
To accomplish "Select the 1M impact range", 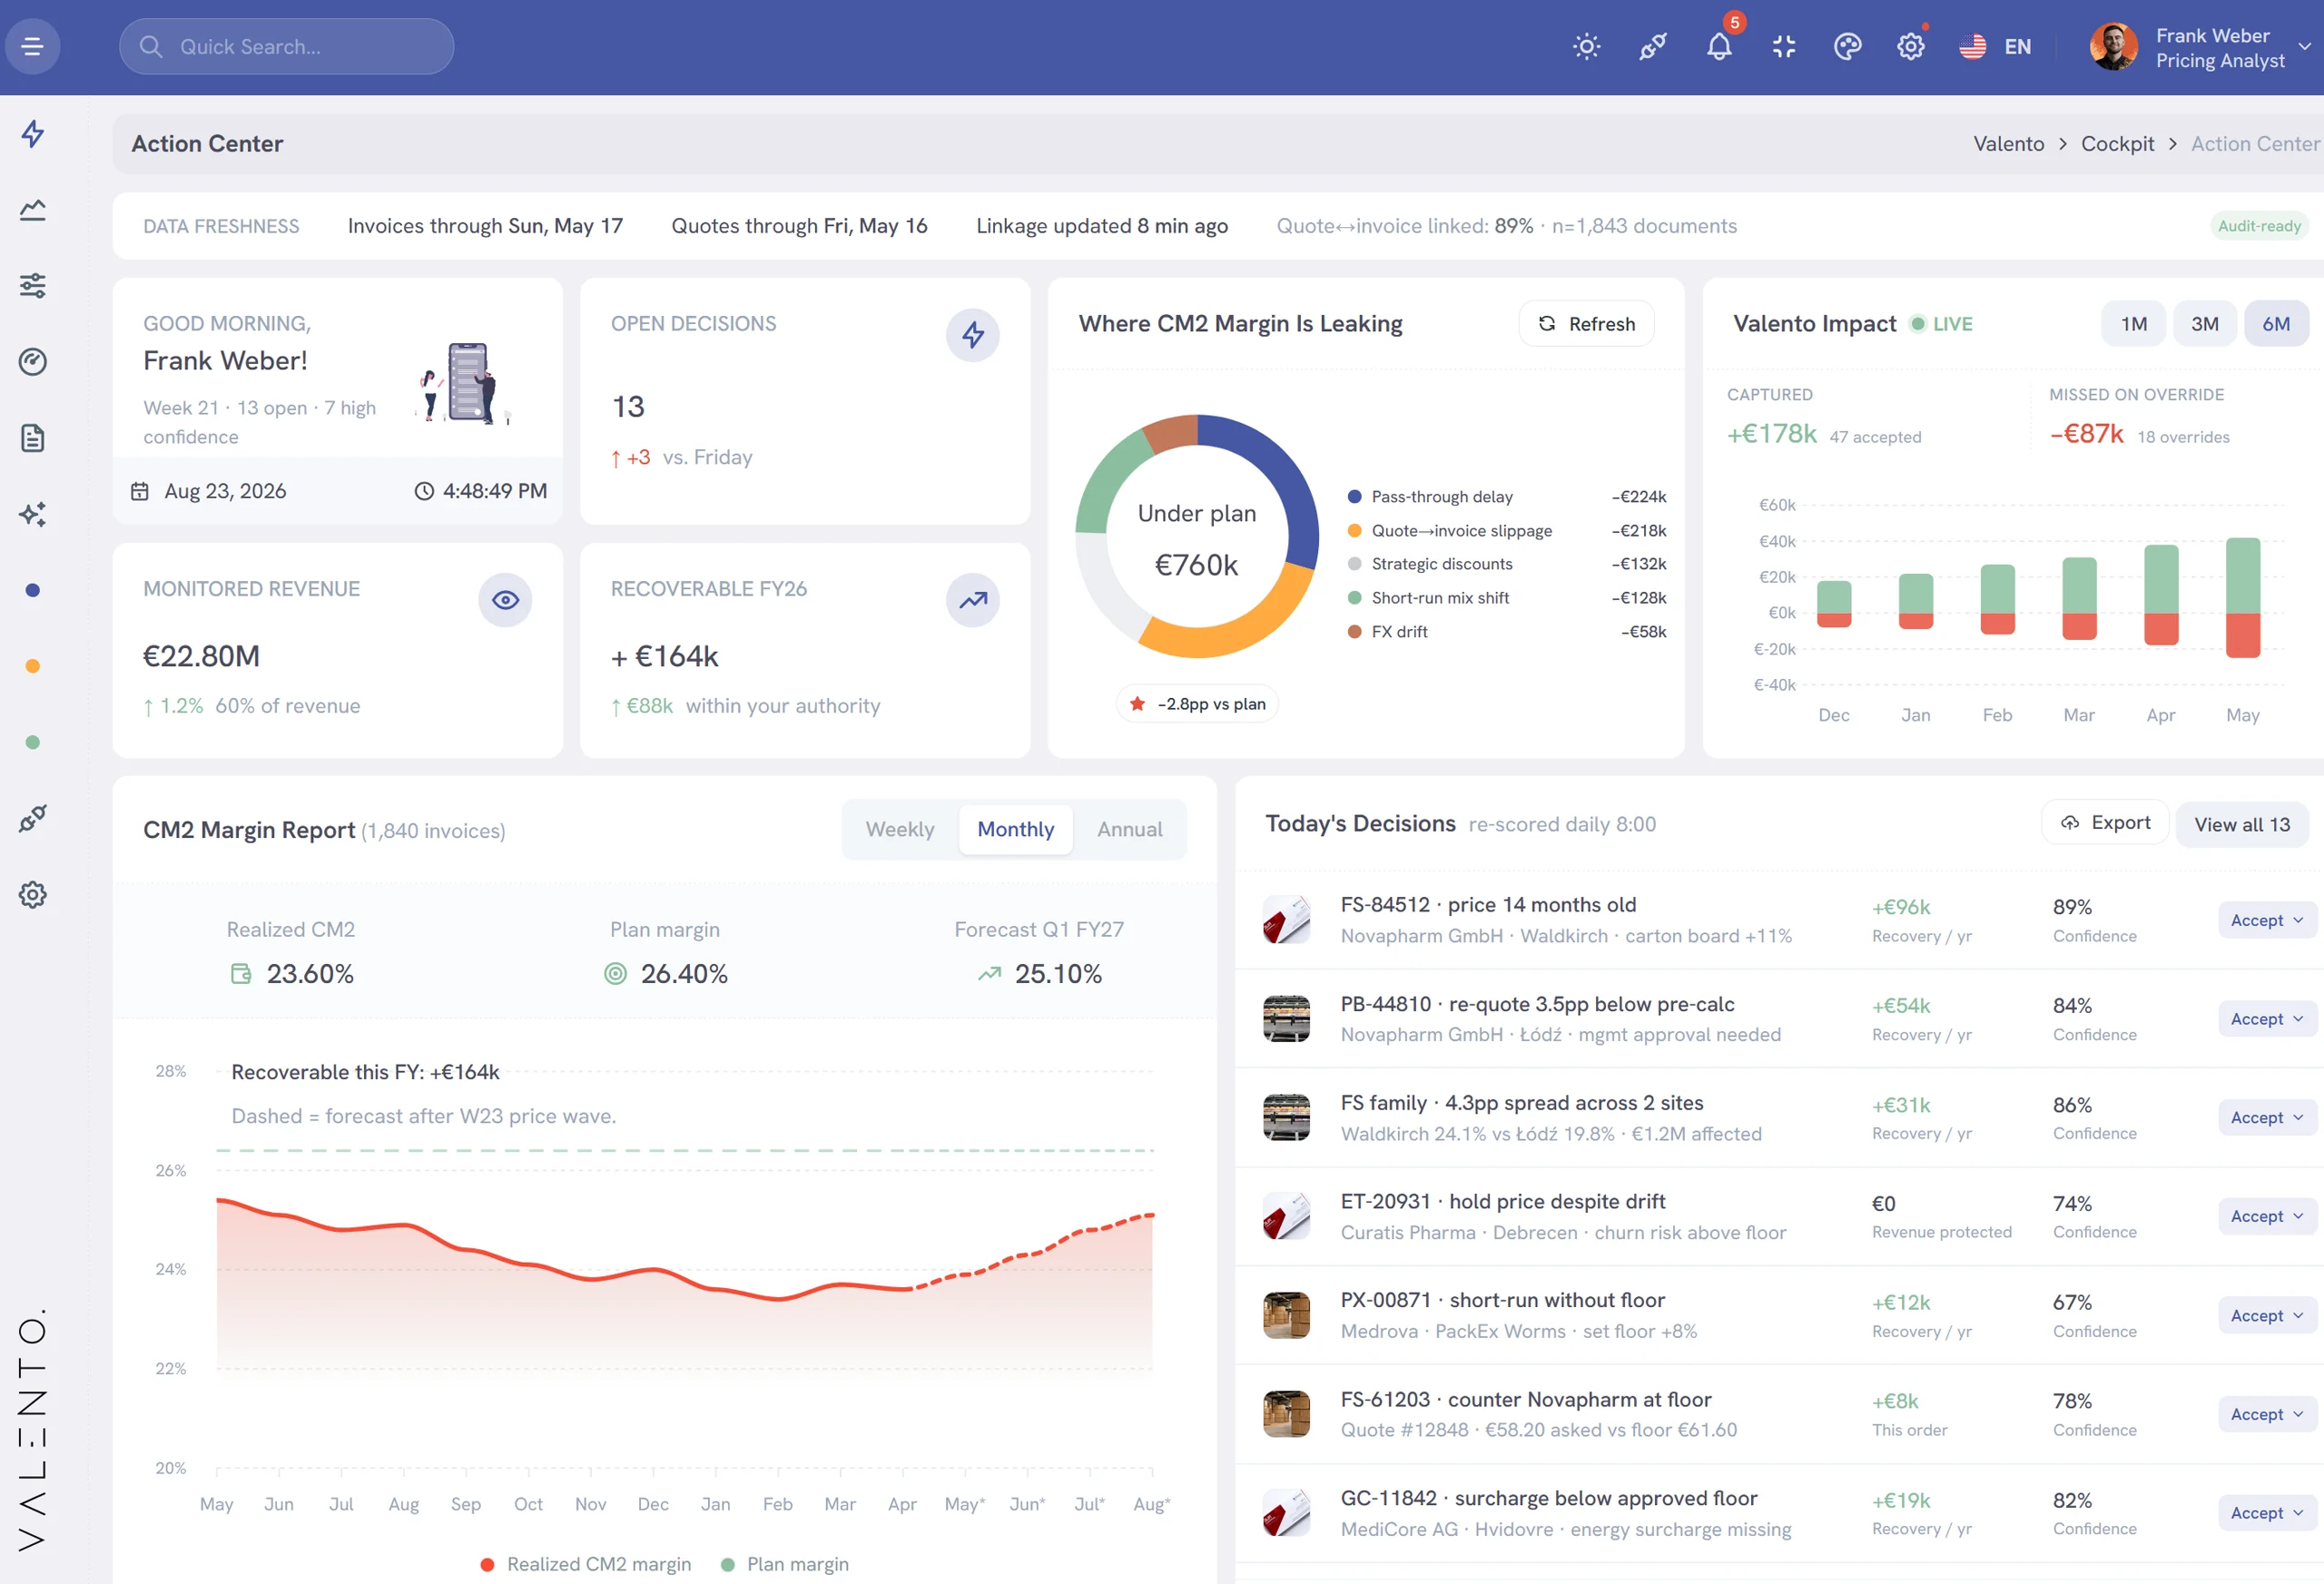I will pos(2133,324).
